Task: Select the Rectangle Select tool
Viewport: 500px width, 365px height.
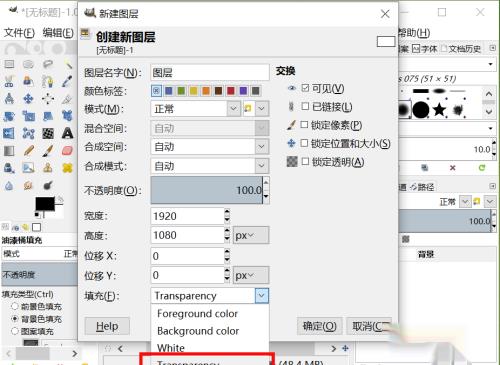Action: pyautogui.click(x=9, y=64)
